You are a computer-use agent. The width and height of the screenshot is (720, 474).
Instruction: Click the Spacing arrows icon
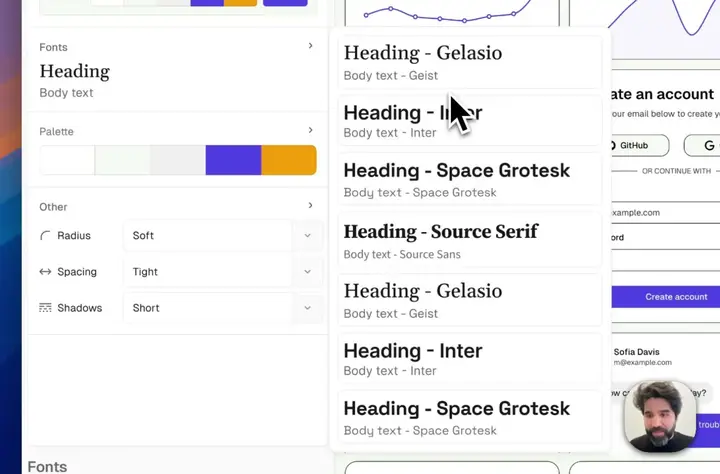tap(45, 272)
